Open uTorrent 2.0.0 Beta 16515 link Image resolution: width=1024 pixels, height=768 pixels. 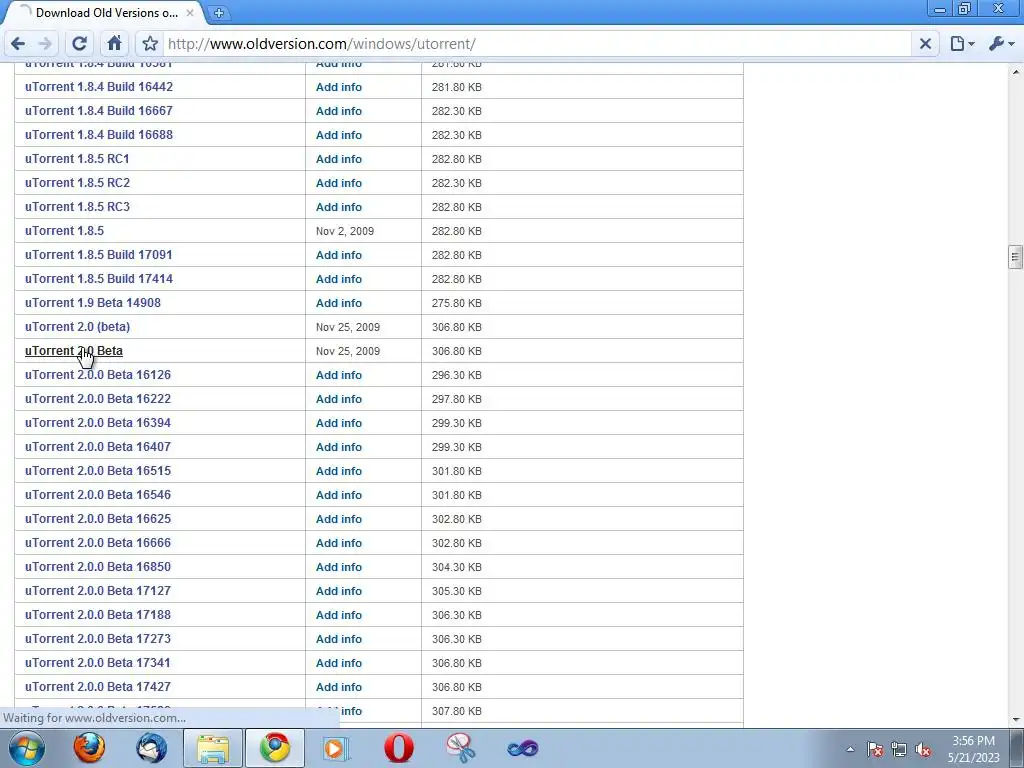98,471
